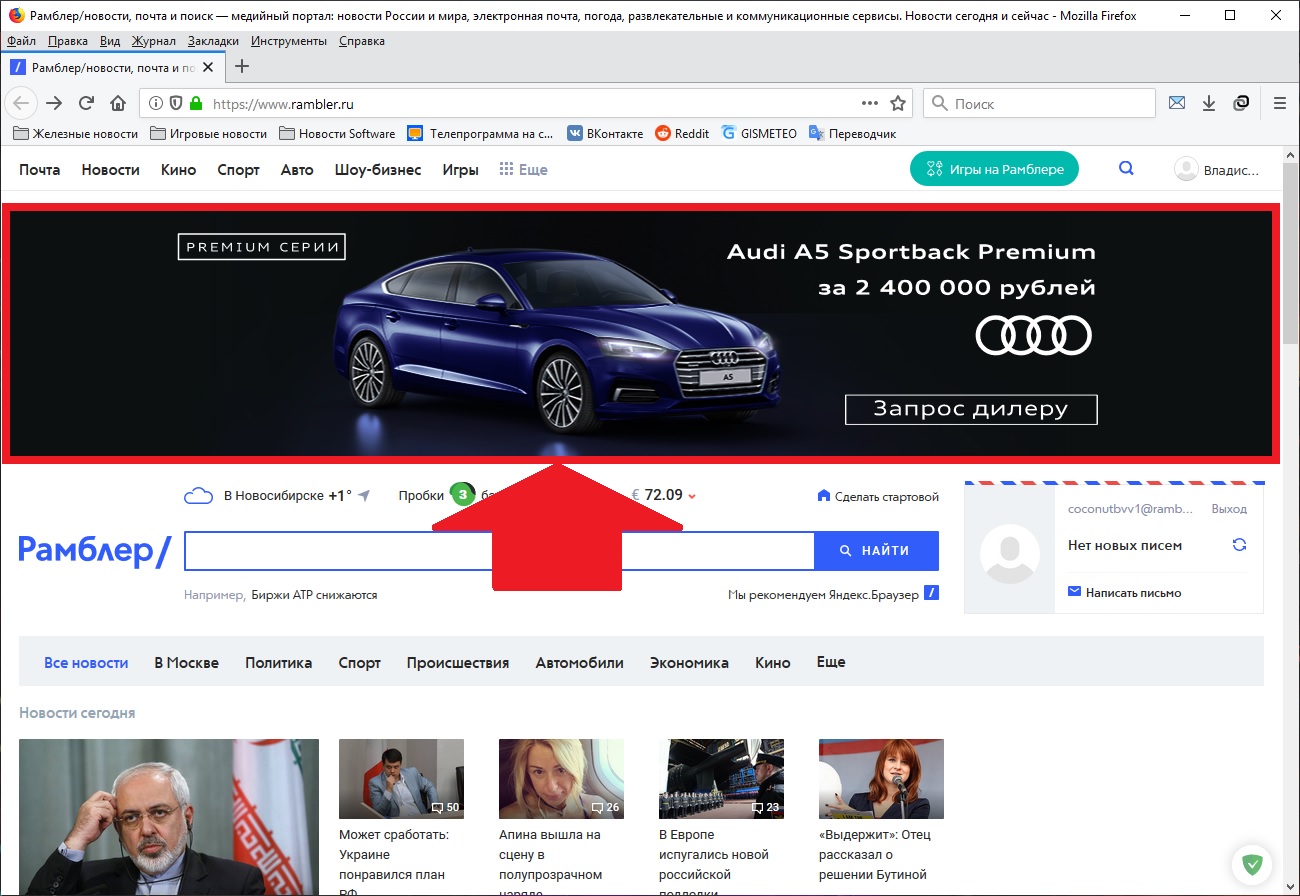
Task: Bookmark this page with the star
Action: tap(898, 103)
